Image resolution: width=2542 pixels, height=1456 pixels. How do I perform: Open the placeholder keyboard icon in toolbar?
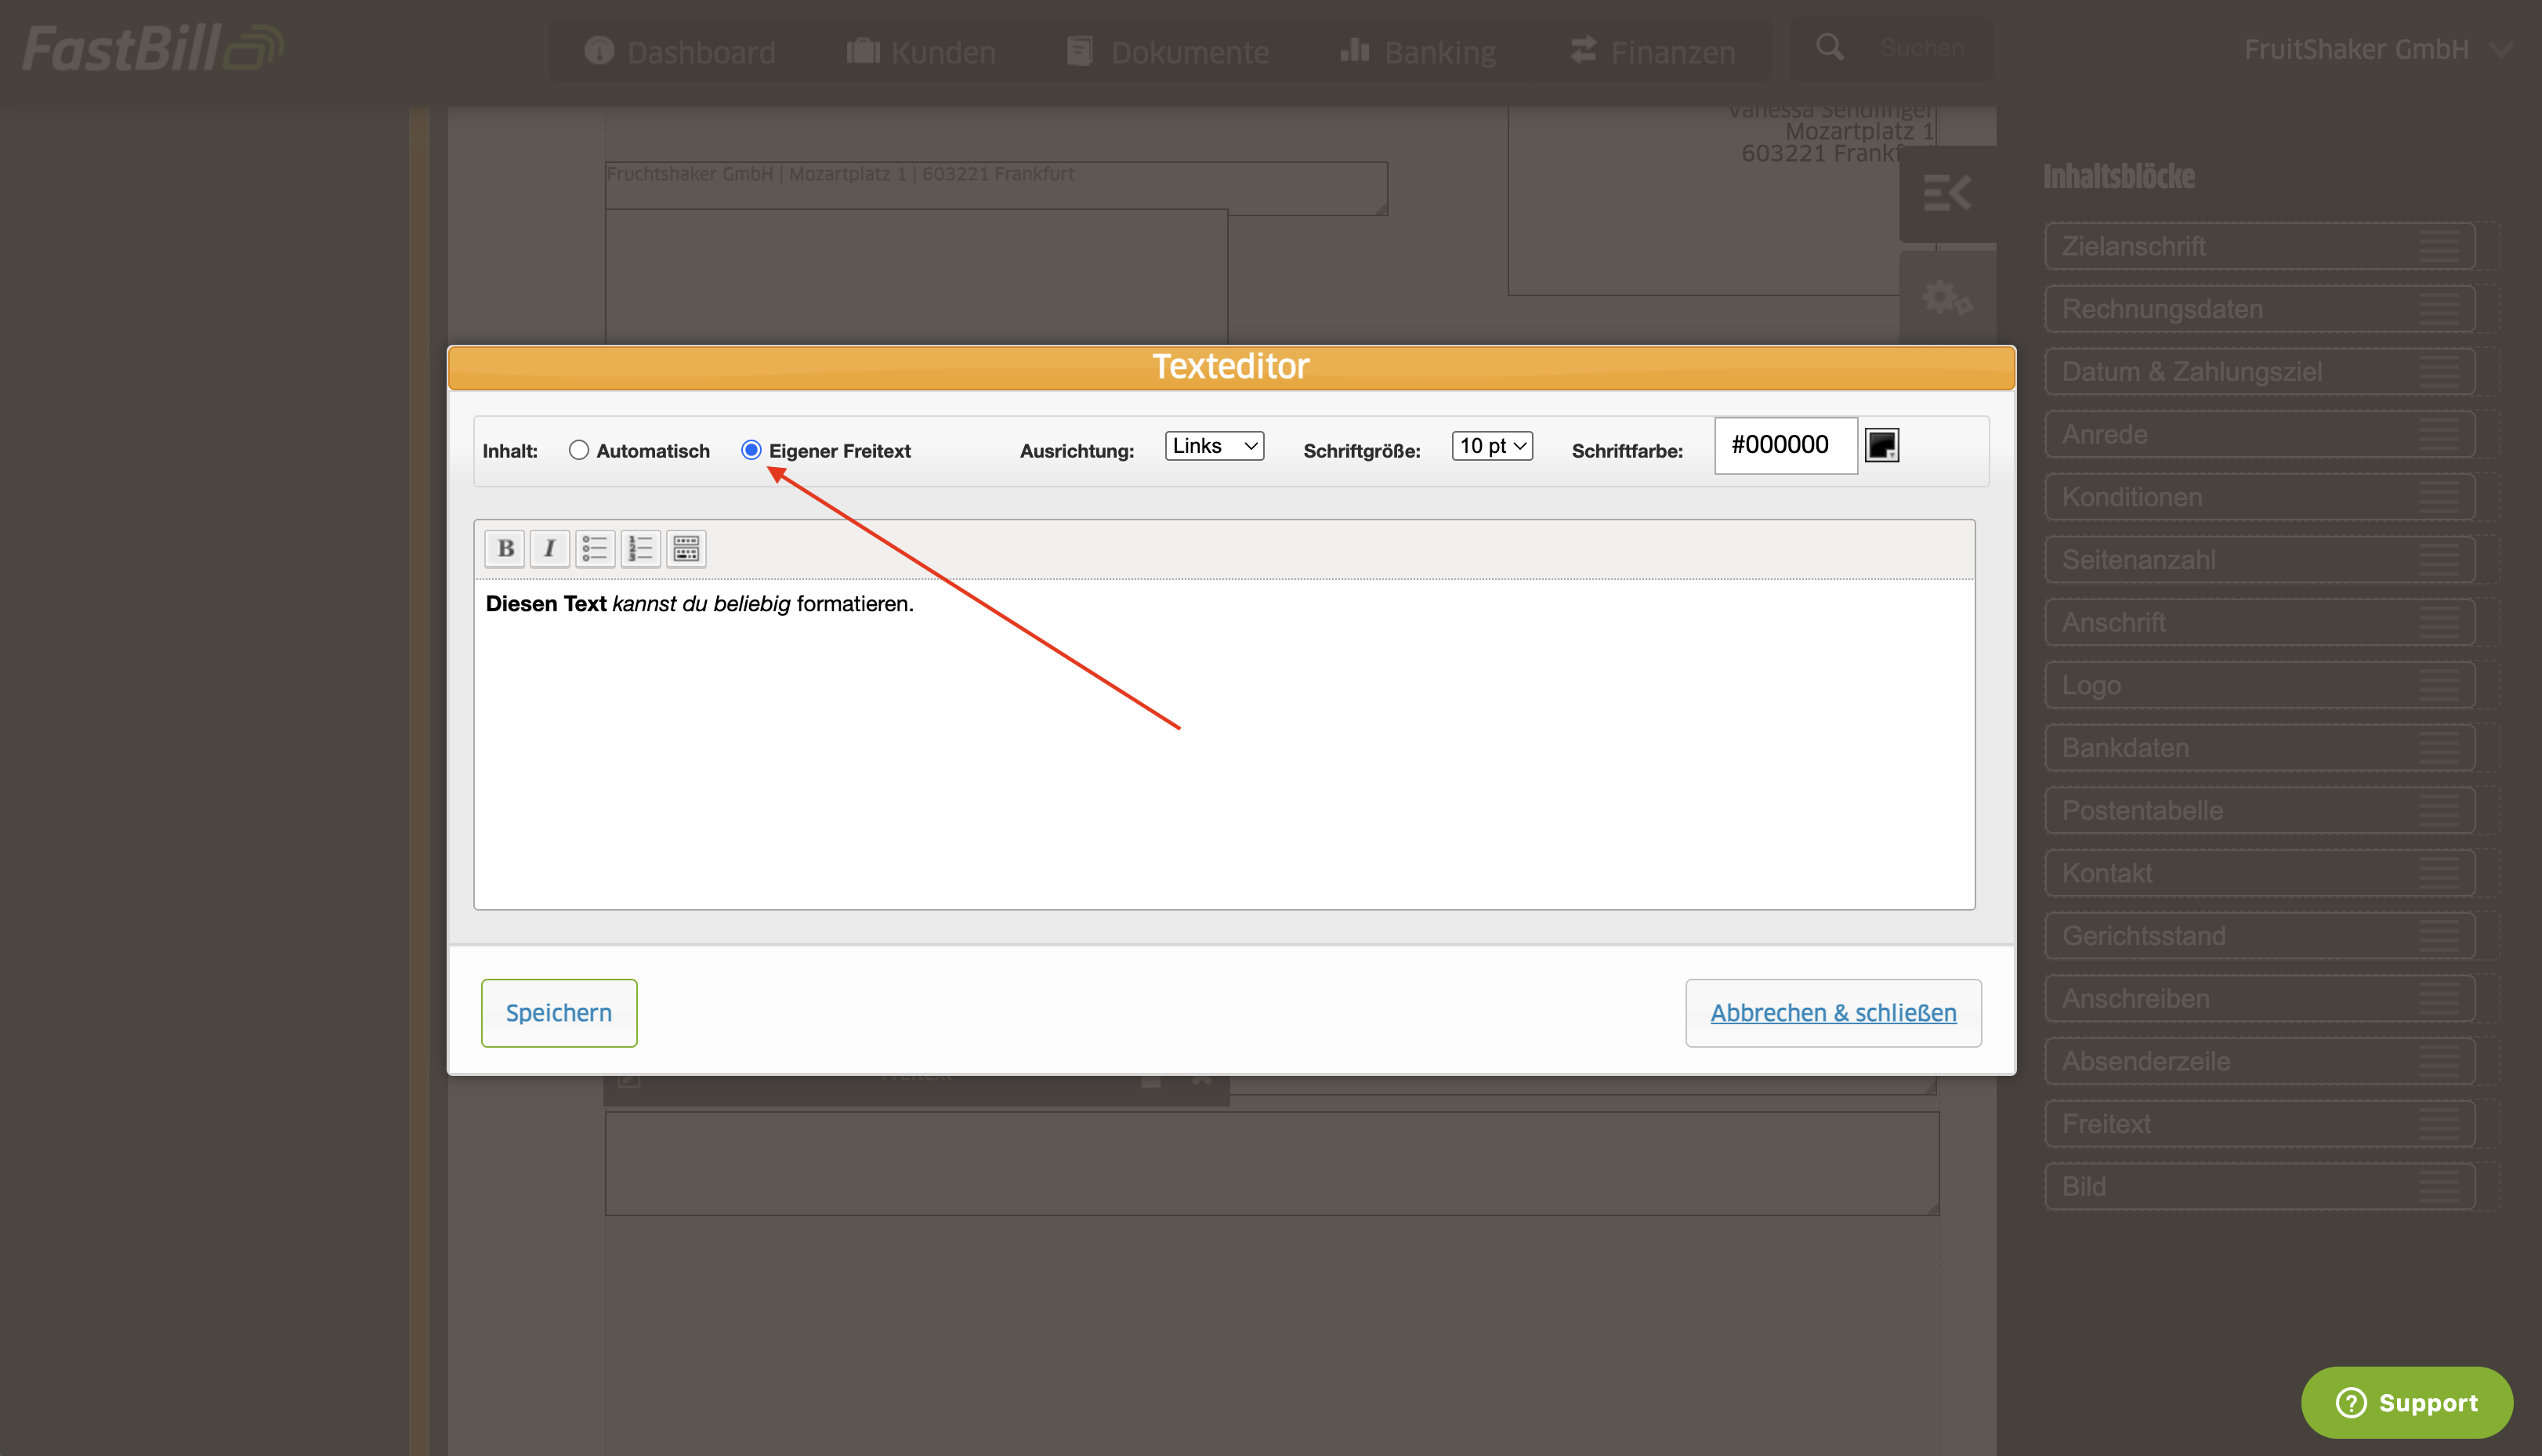[x=687, y=548]
